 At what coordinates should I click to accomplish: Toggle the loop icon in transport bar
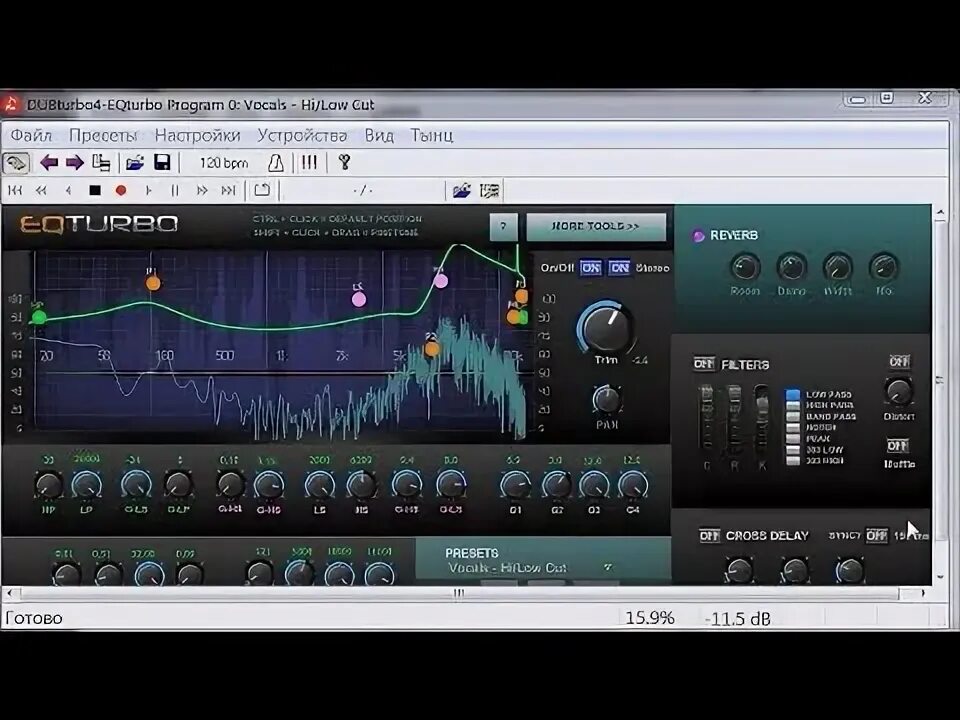(262, 190)
